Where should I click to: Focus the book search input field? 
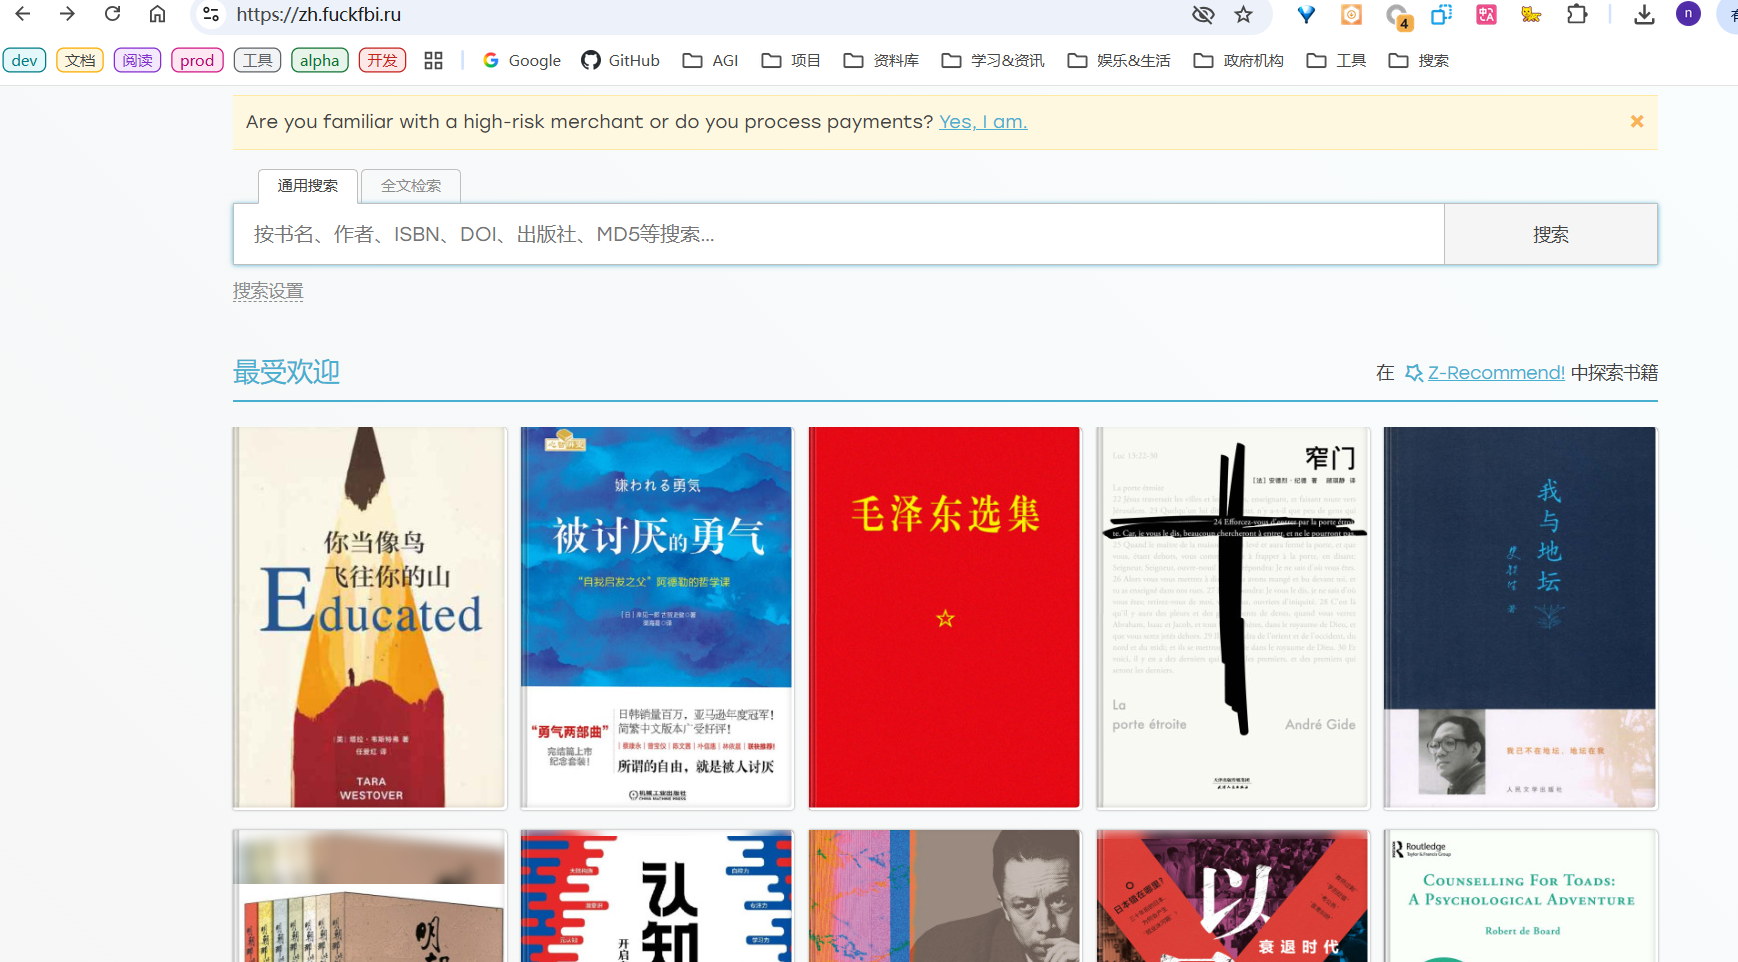coord(838,234)
